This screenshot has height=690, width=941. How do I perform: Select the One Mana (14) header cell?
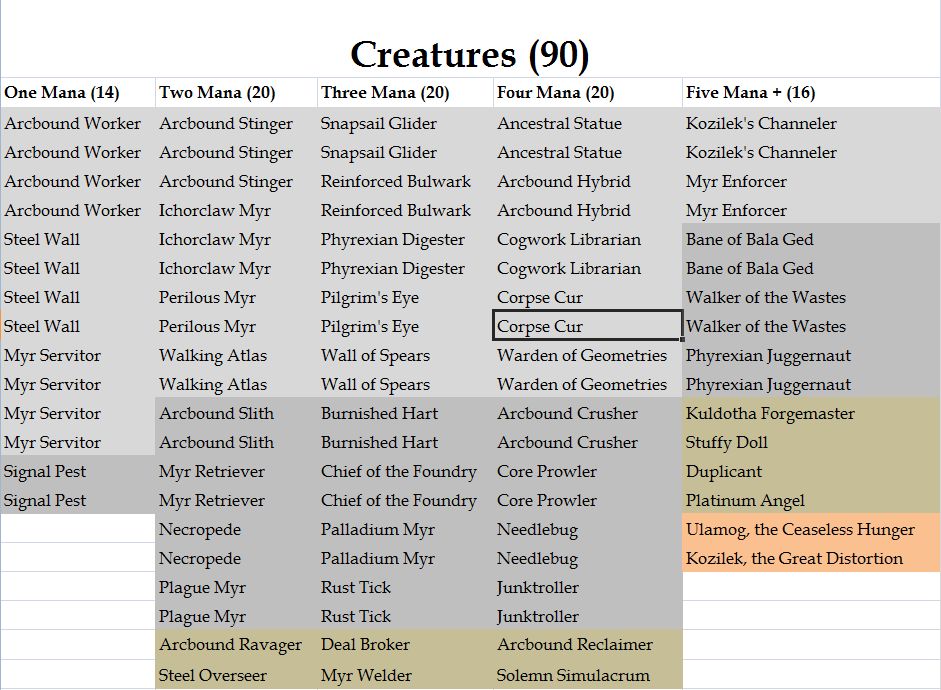point(78,92)
